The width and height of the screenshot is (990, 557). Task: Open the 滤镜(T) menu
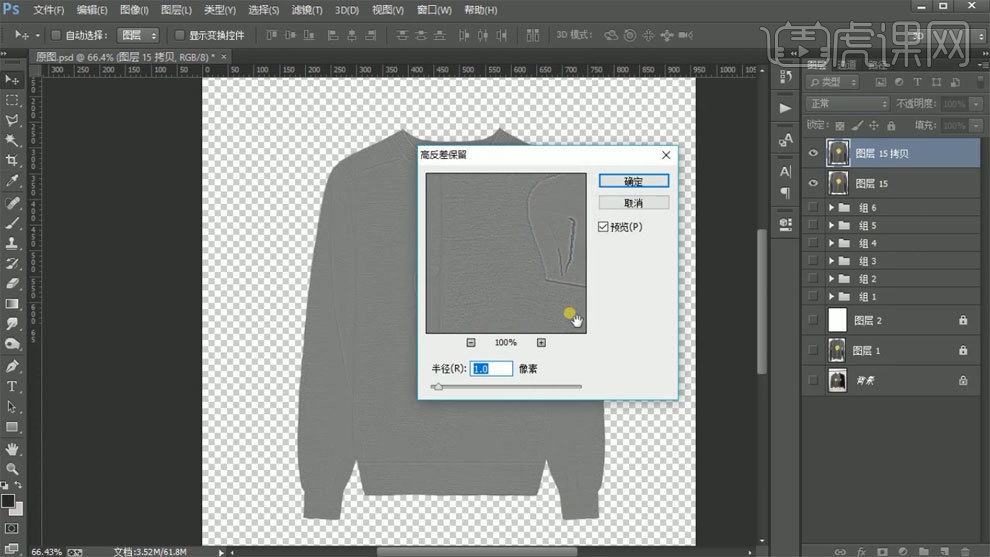[306, 10]
